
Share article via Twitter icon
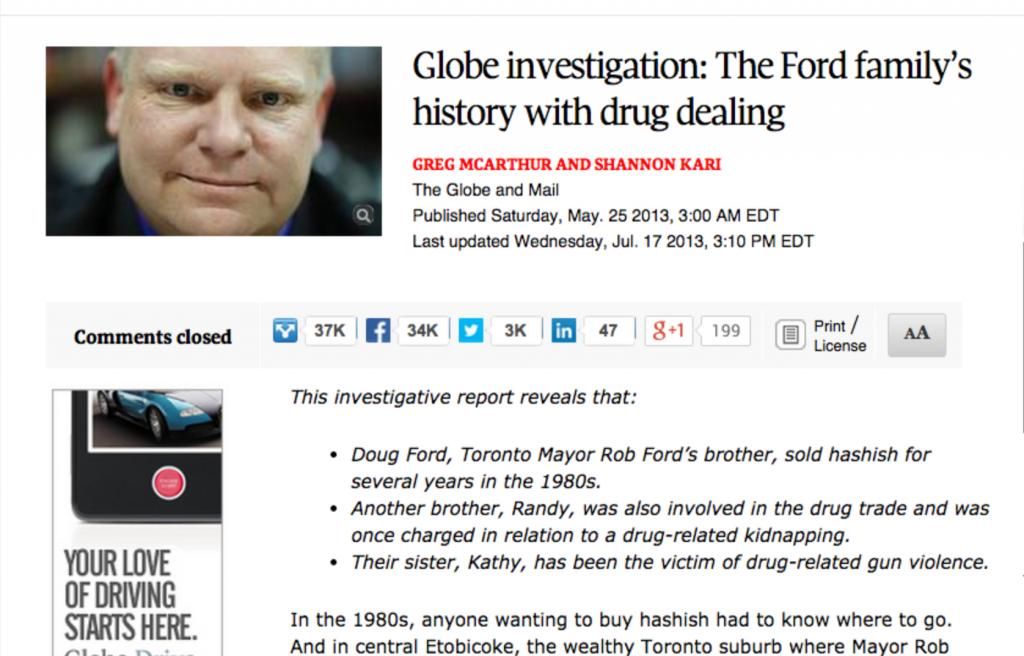point(470,331)
